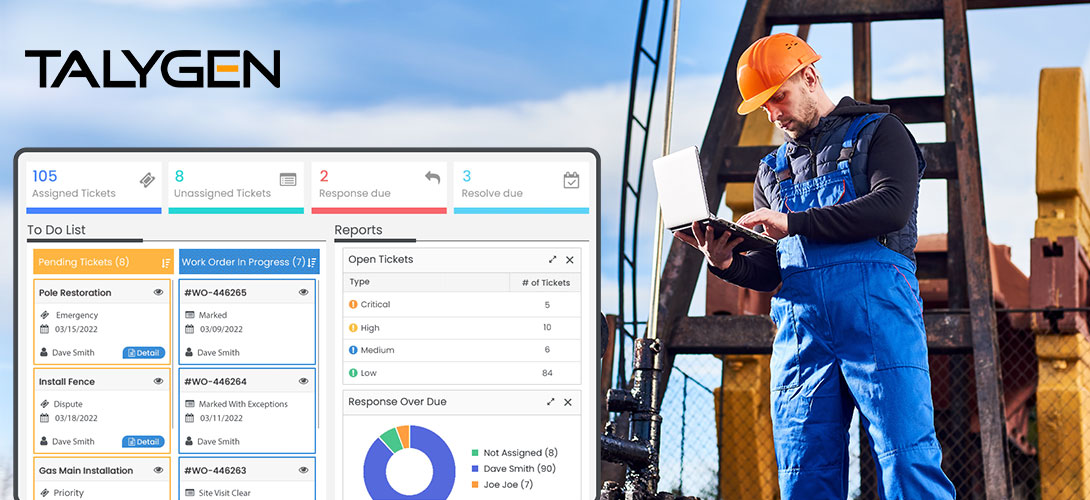Click the #WO-446263 work order title

pos(215,471)
